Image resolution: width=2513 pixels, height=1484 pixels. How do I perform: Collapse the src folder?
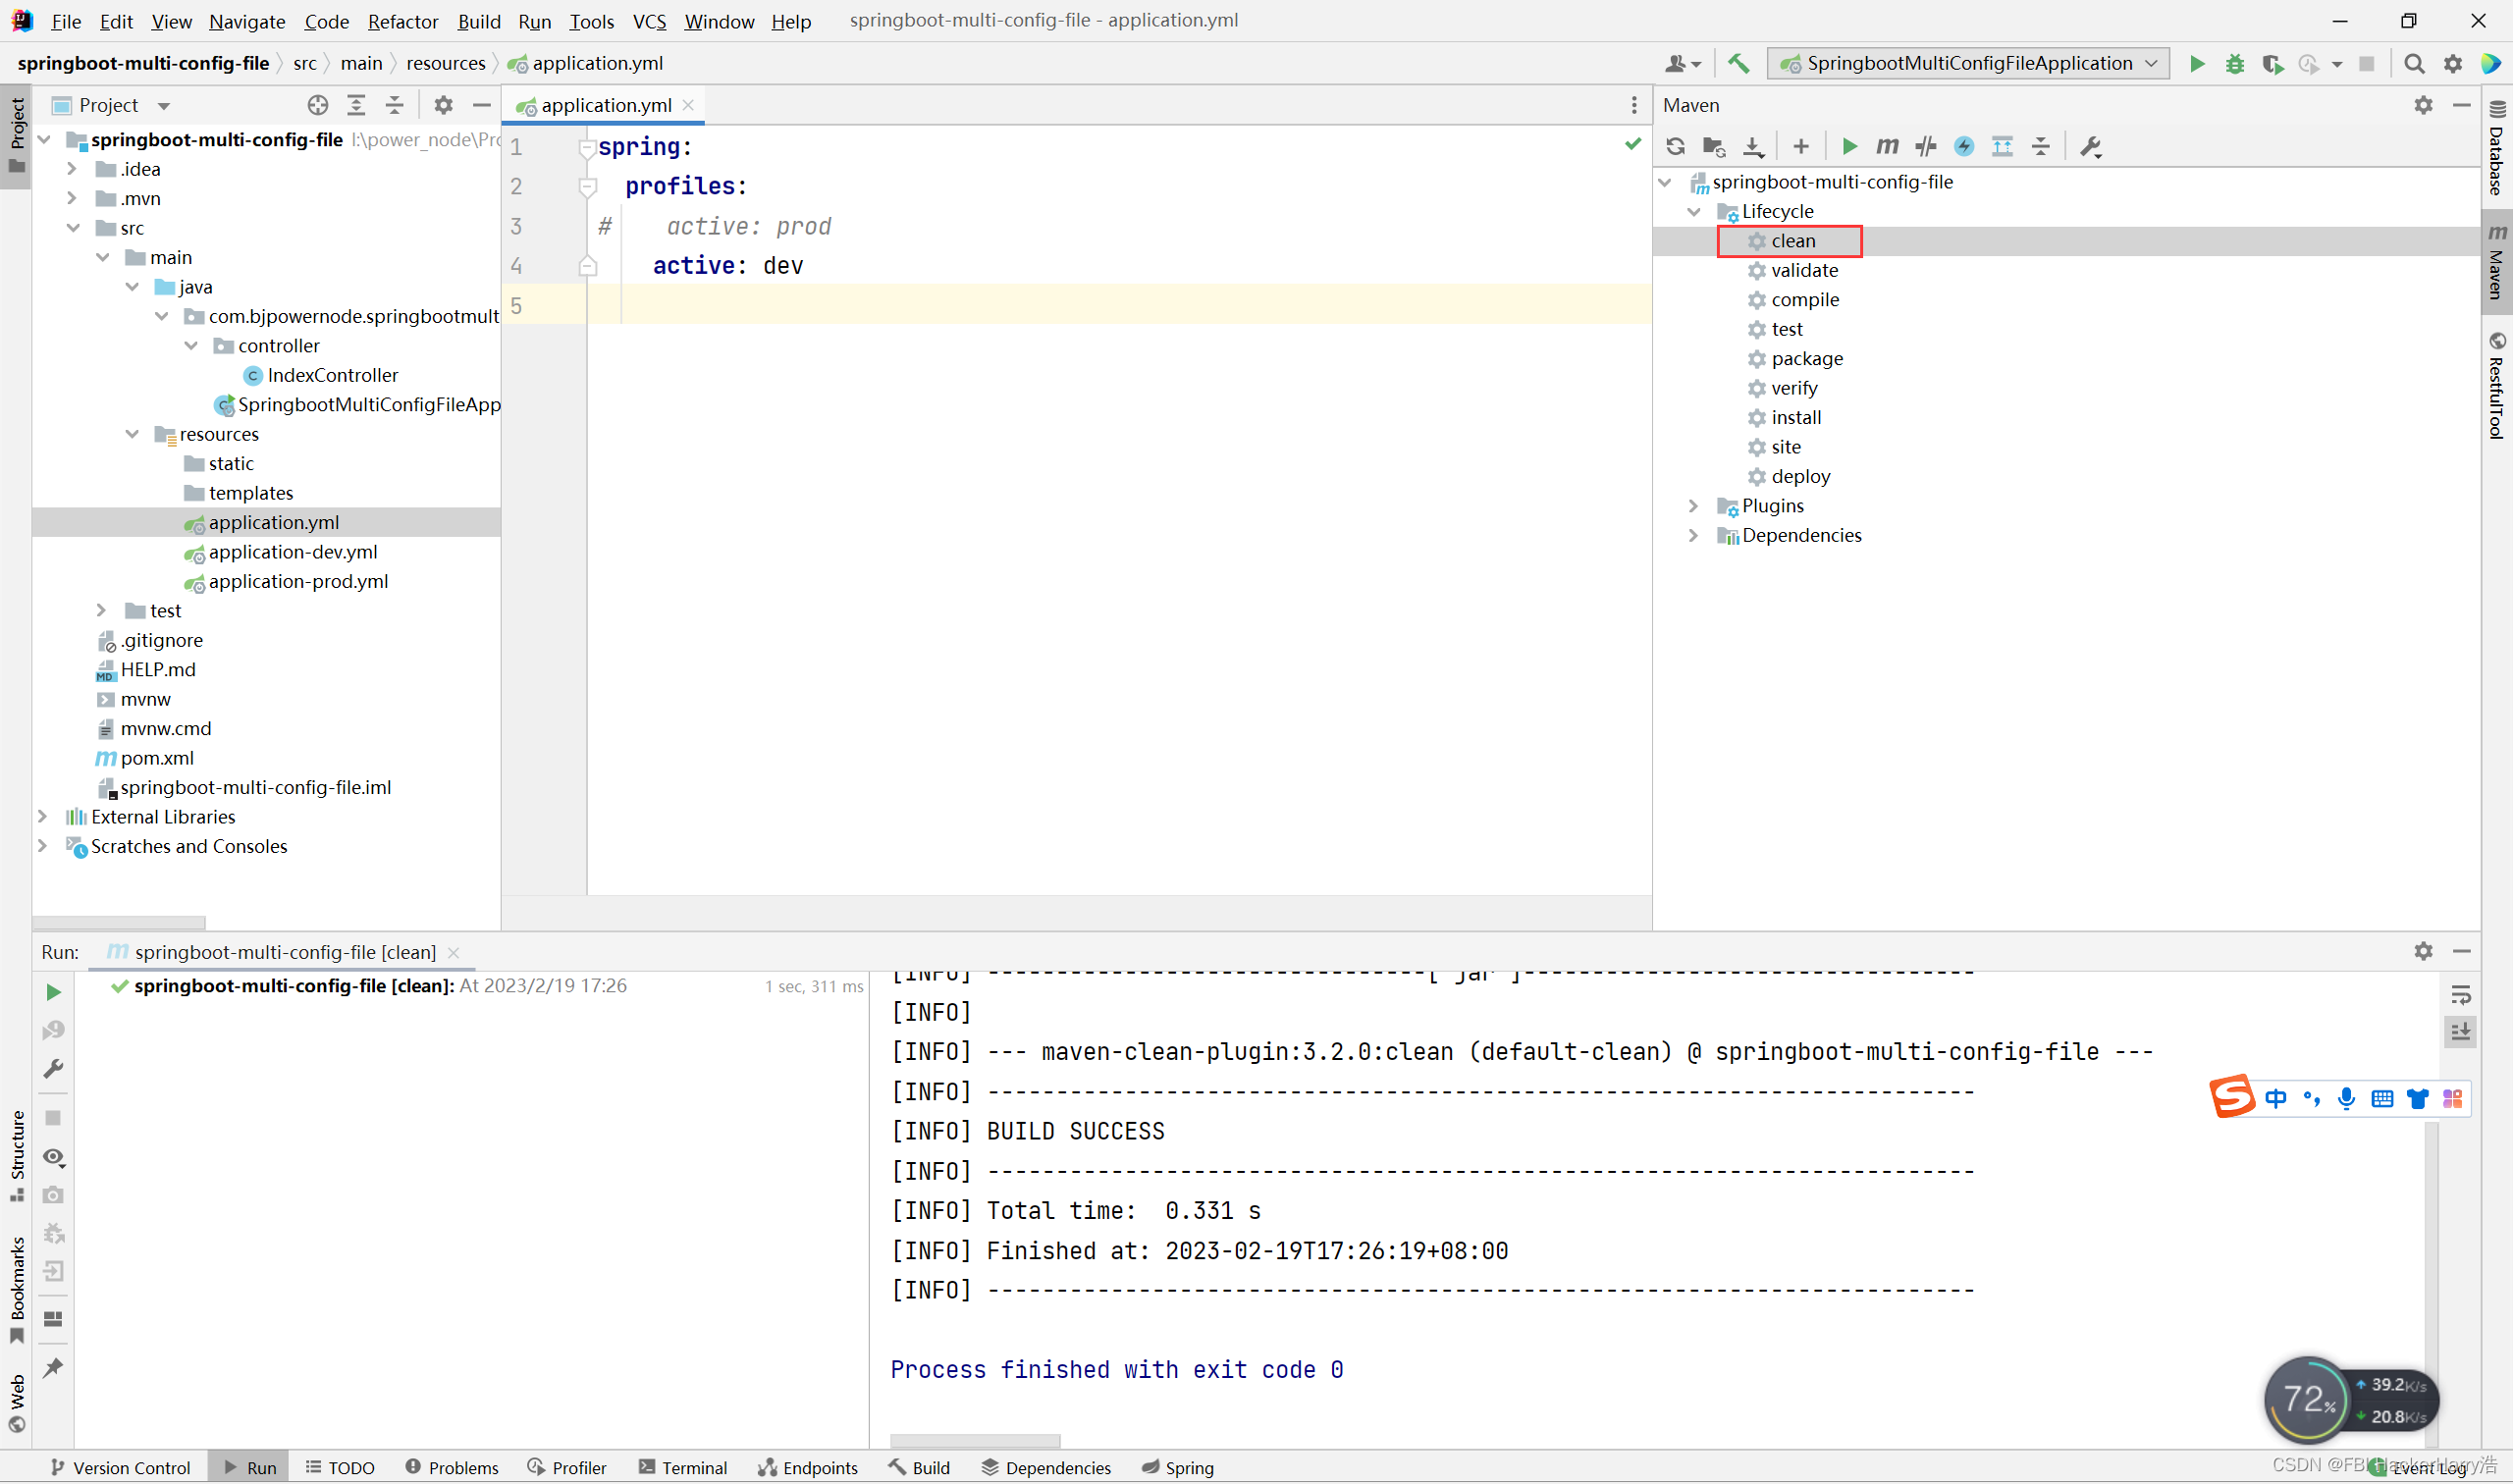pos(73,228)
